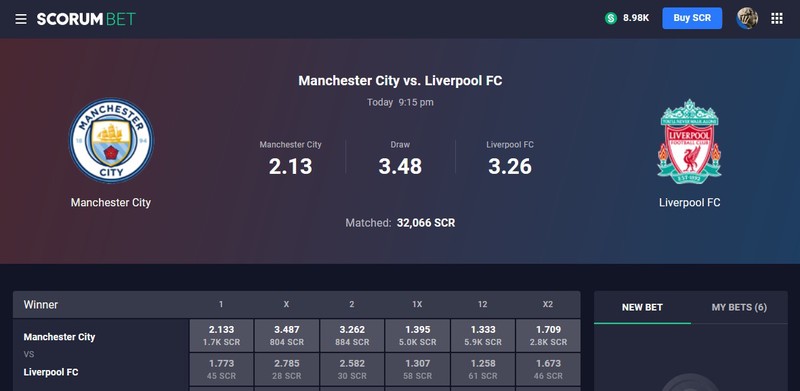Click the 8.98K balance amount

(636, 18)
